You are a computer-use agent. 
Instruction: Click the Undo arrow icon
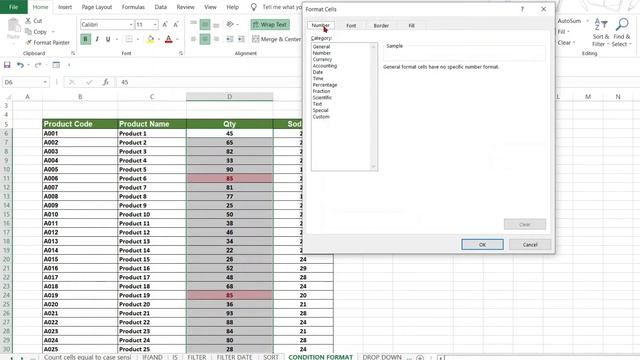[x=20, y=65]
